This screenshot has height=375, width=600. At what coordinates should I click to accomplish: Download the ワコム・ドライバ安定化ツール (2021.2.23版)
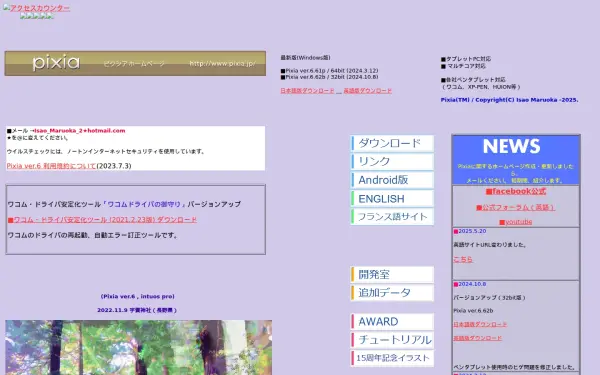(102, 220)
